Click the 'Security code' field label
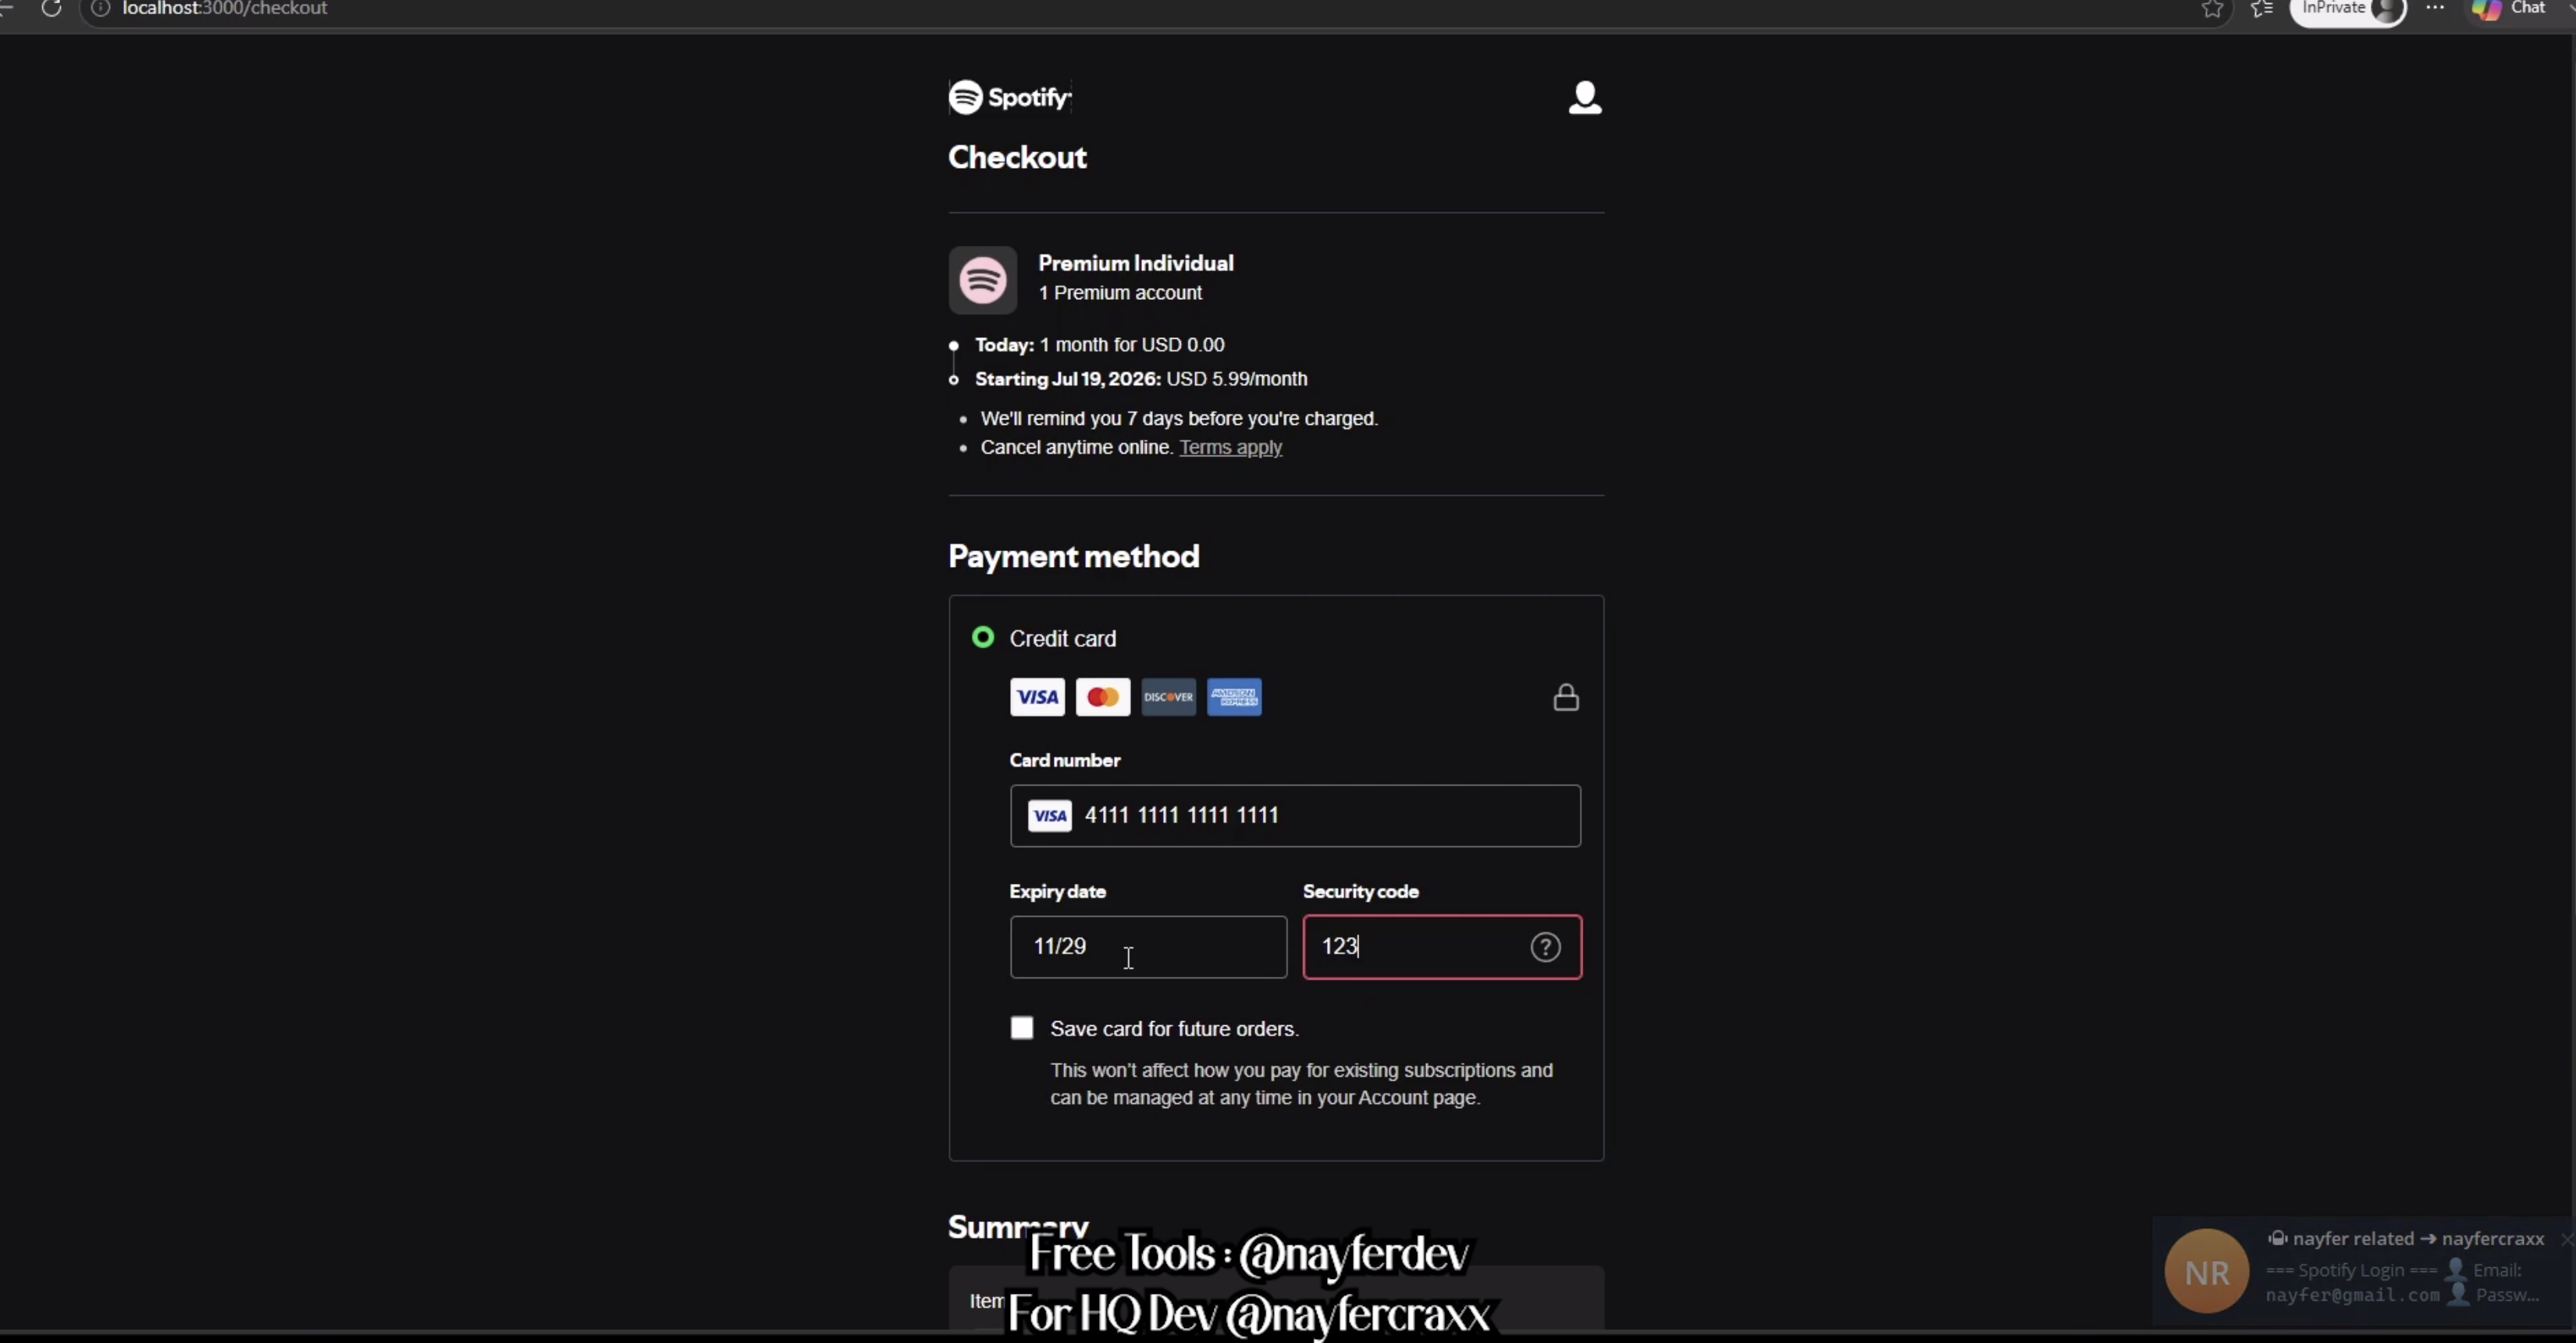This screenshot has width=2576, height=1343. 1361,891
